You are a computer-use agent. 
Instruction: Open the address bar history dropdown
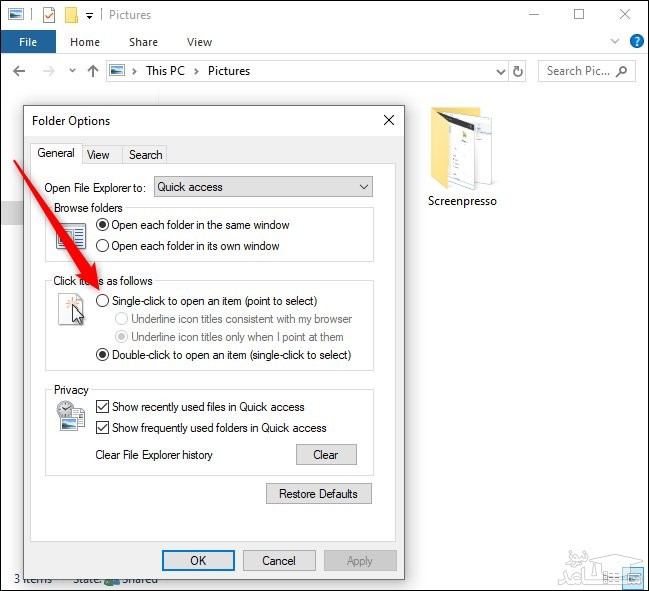tap(500, 71)
